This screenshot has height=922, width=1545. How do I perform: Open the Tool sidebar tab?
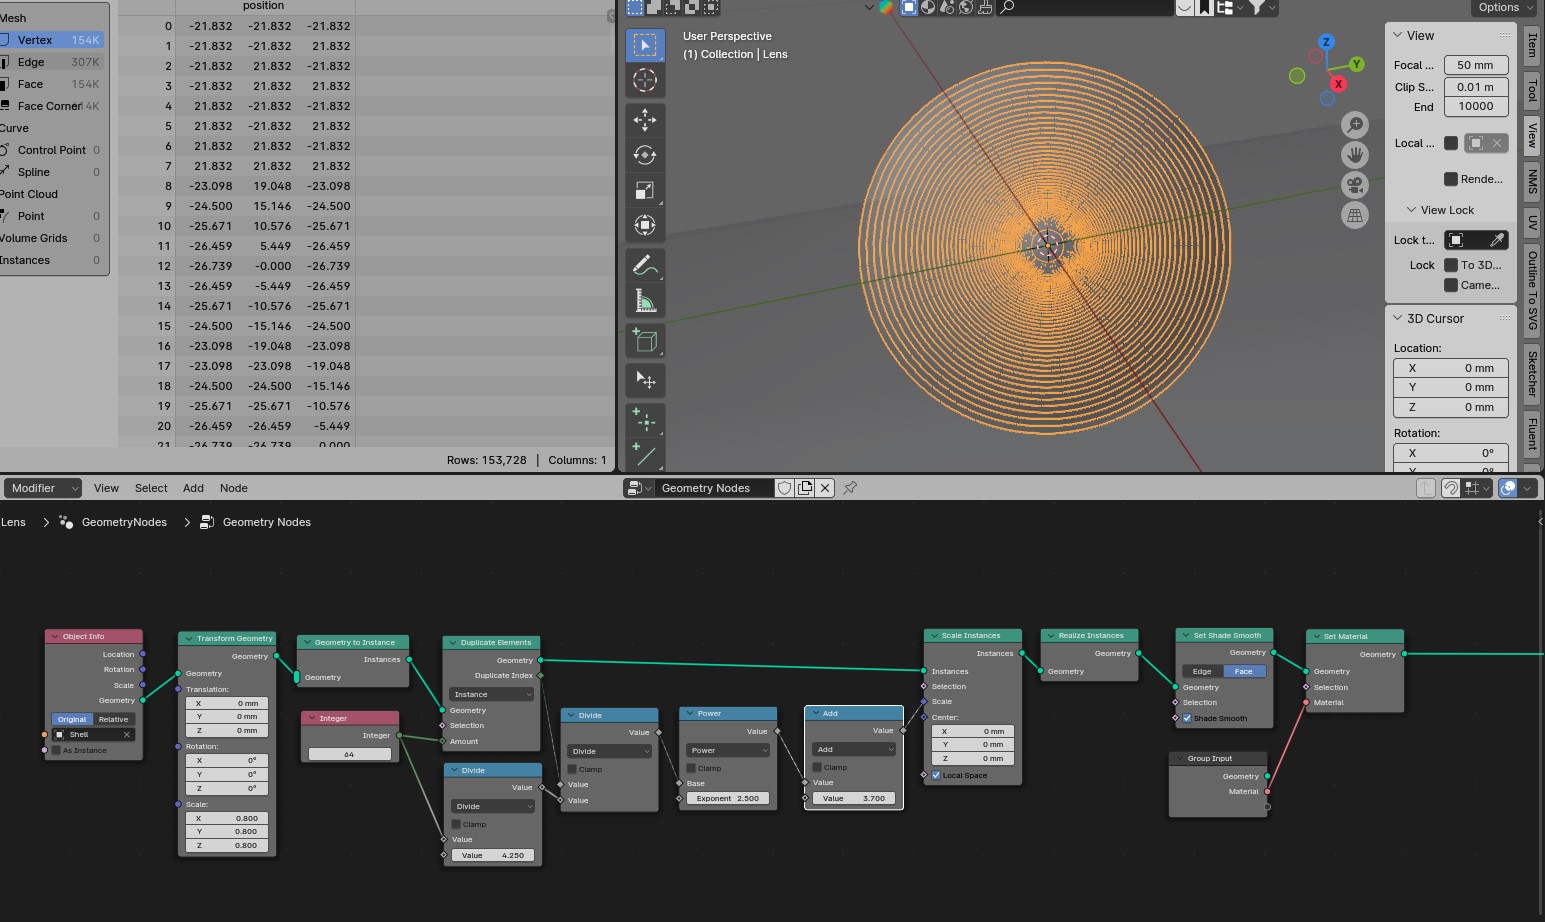(x=1532, y=92)
